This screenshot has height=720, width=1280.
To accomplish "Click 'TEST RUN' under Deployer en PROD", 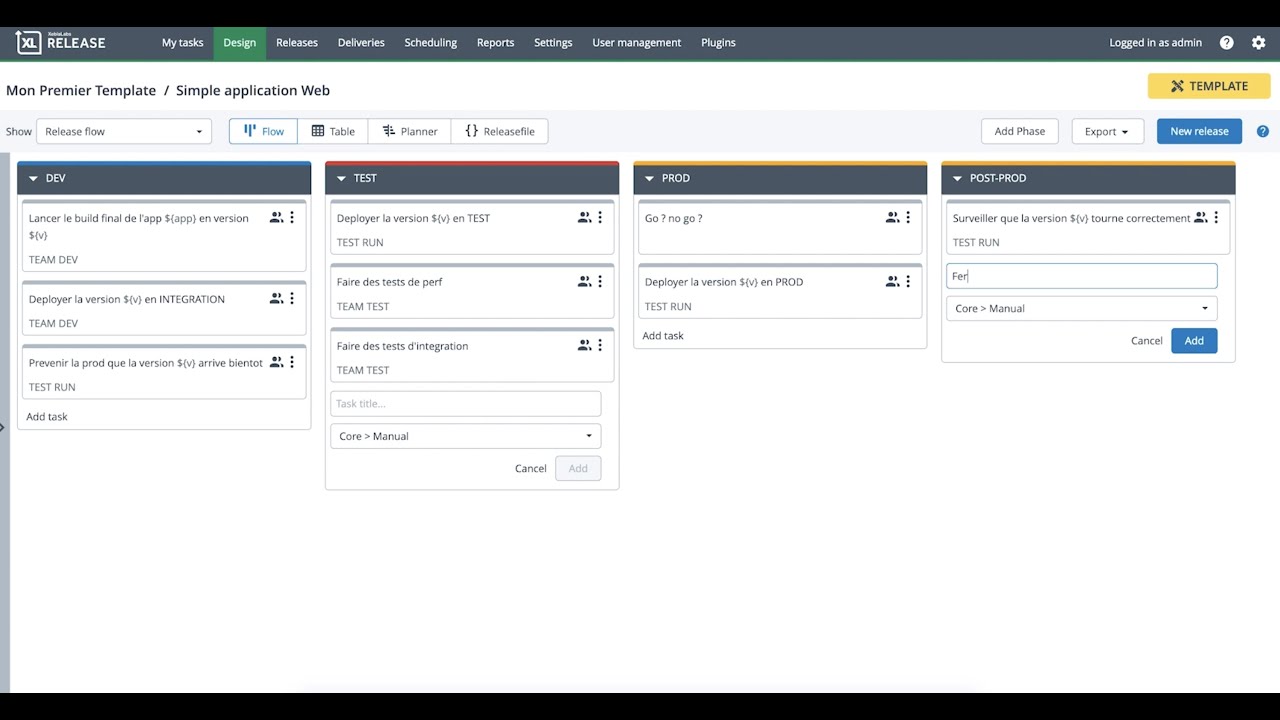I will coord(668,306).
